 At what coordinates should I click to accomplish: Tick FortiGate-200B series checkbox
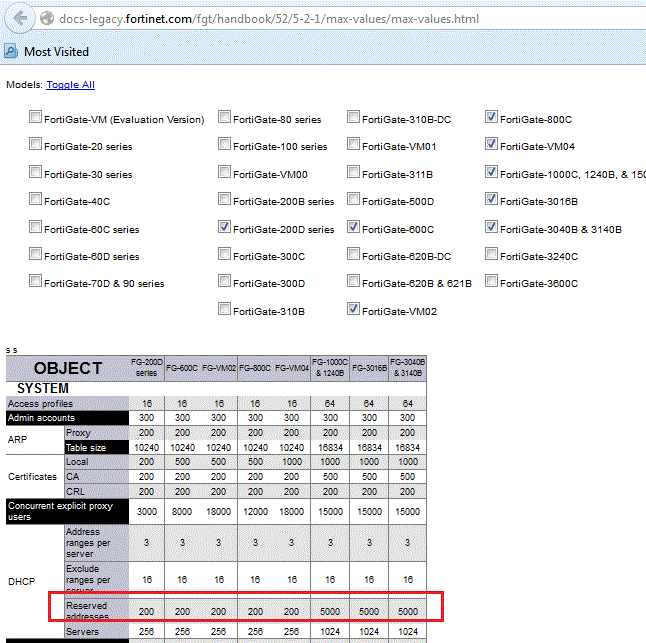pos(224,199)
